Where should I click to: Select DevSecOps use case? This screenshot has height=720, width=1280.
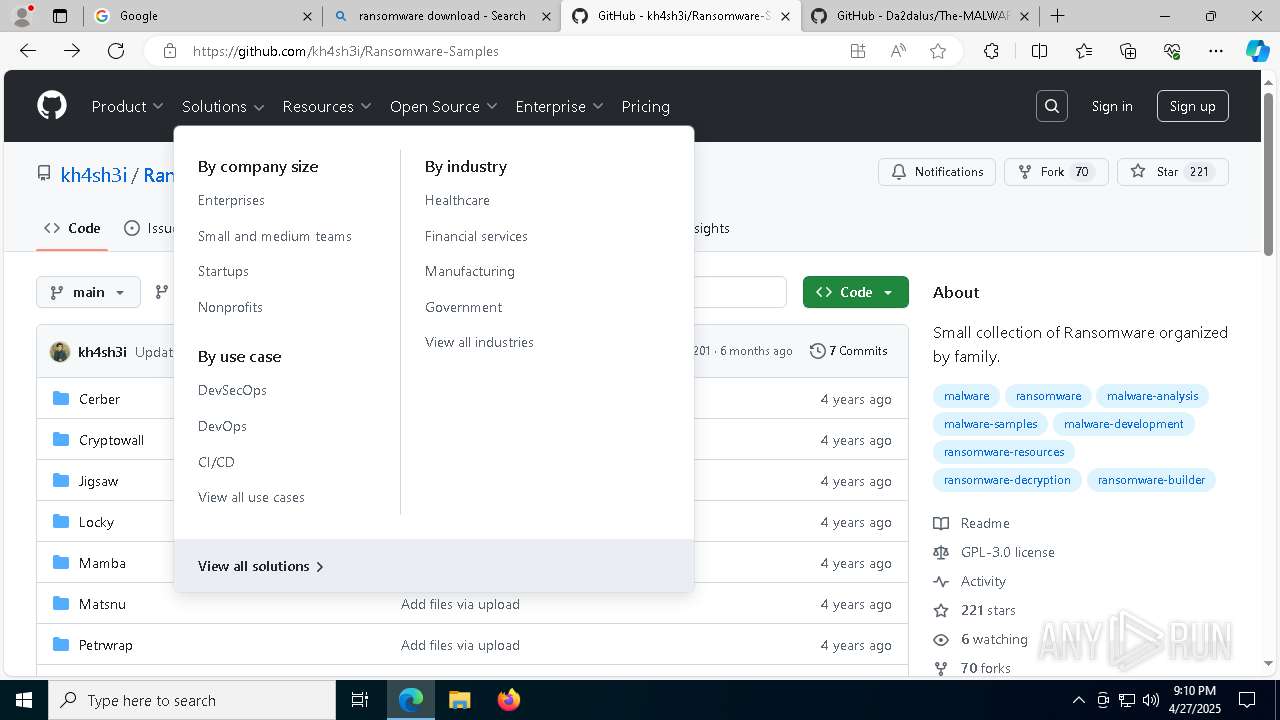pos(232,390)
